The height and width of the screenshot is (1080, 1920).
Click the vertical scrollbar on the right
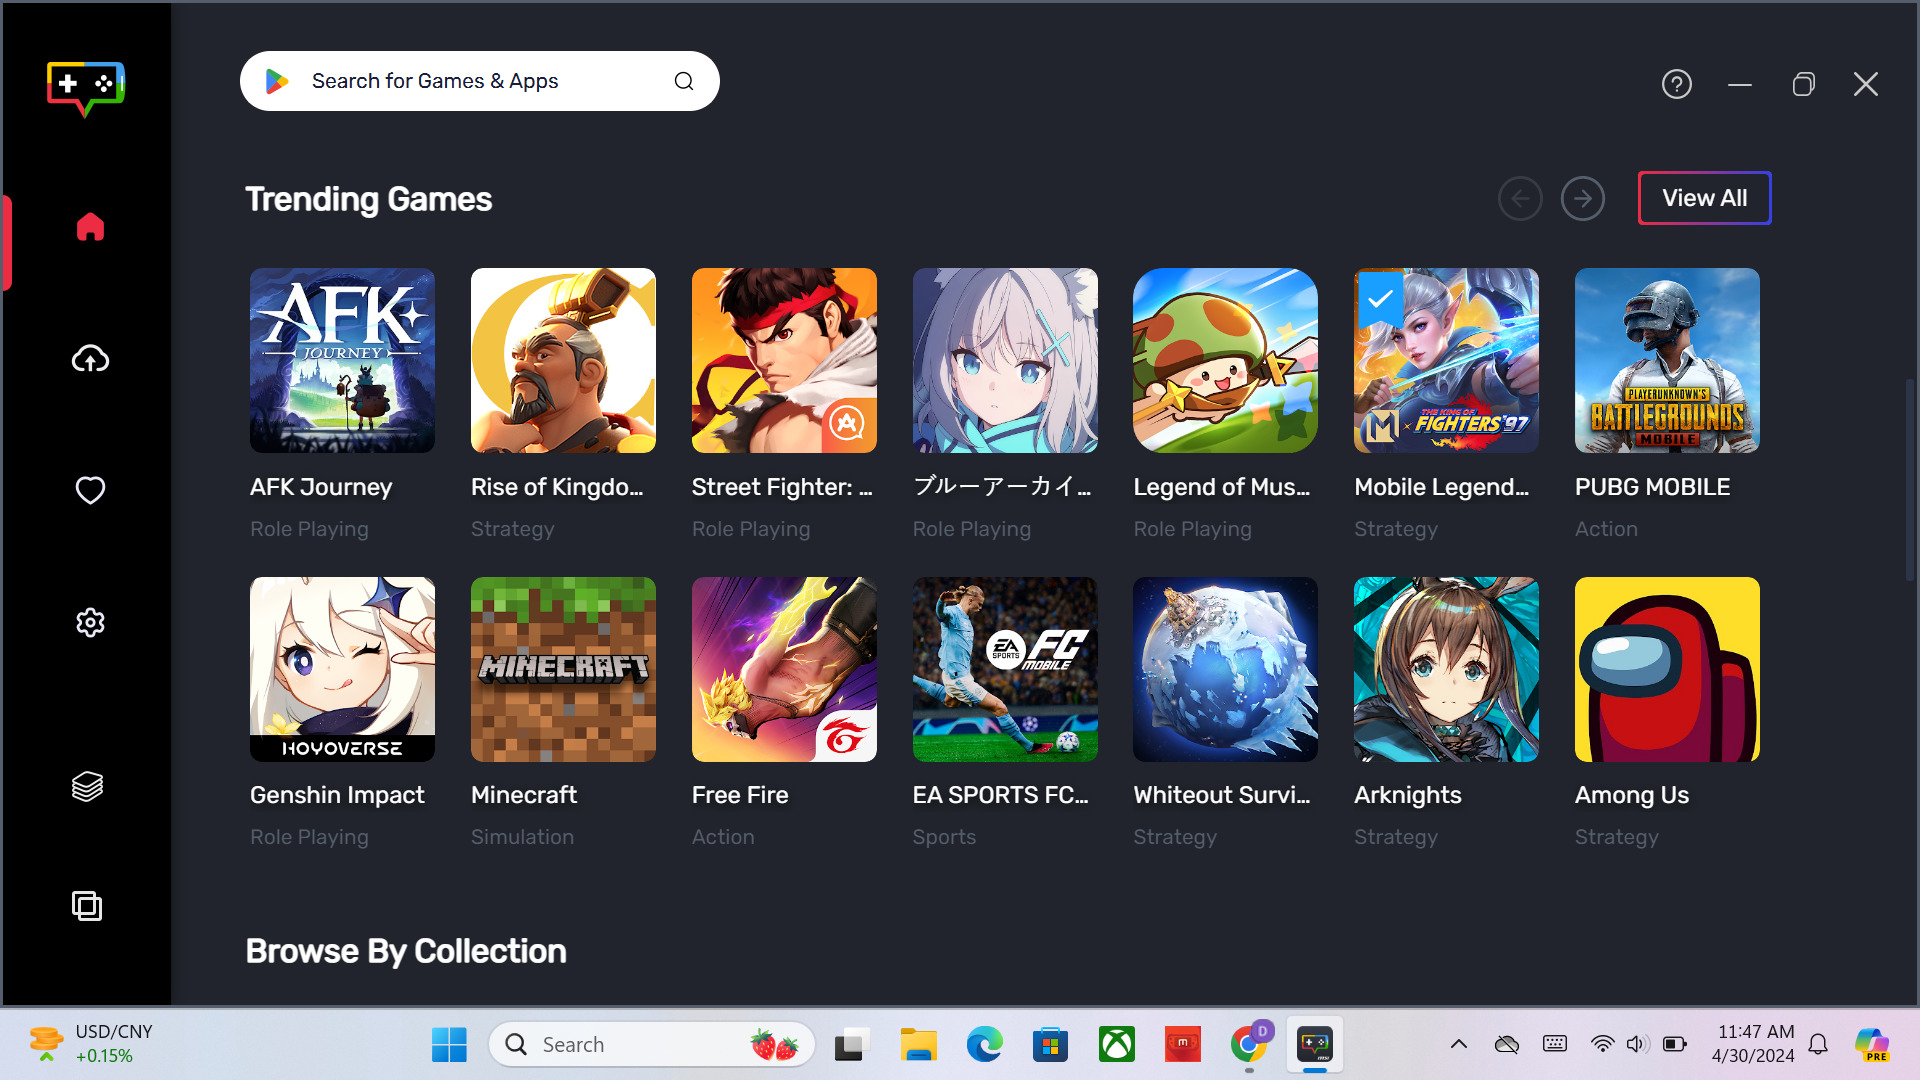click(x=1910, y=480)
